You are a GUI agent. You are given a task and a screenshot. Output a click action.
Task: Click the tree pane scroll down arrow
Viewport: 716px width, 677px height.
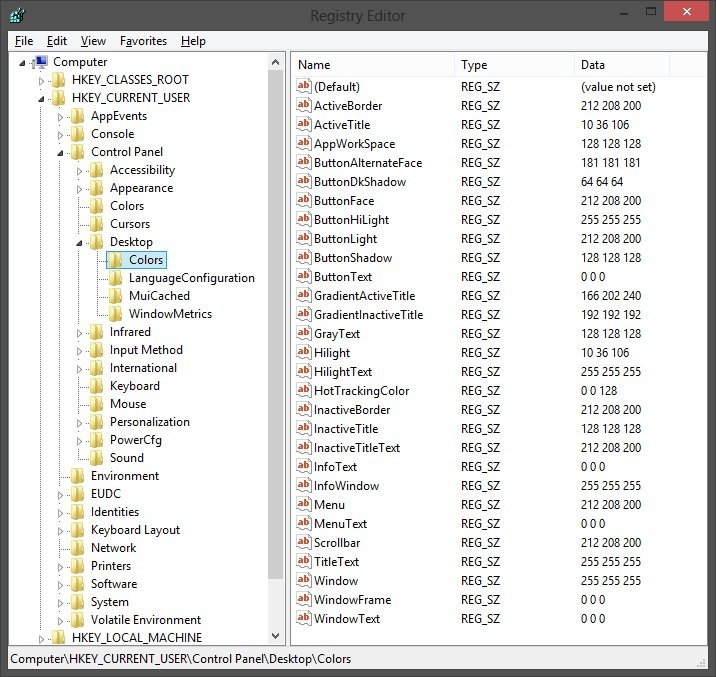point(275,635)
